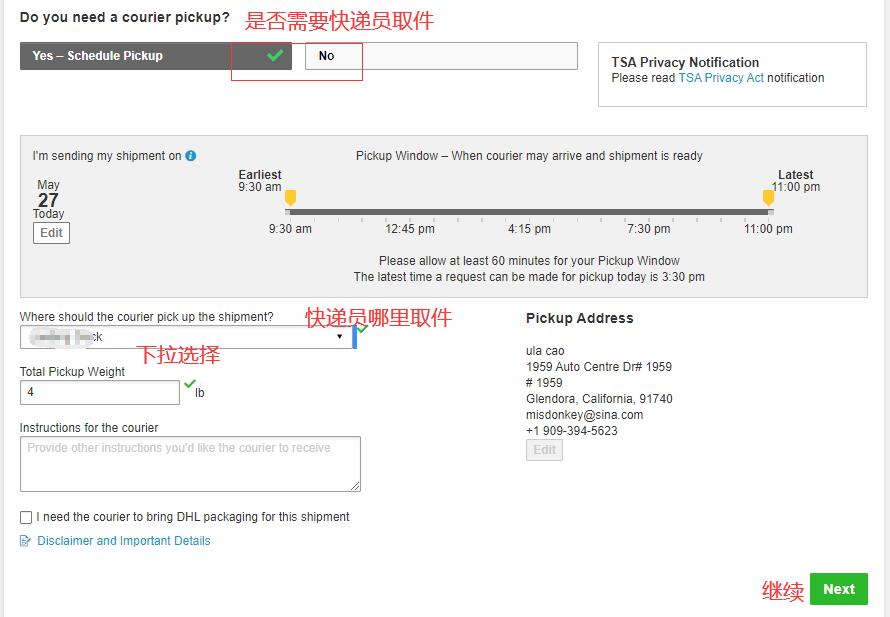Enable courier to bring DHL packaging checkbox
This screenshot has width=890, height=617.
pos(26,517)
